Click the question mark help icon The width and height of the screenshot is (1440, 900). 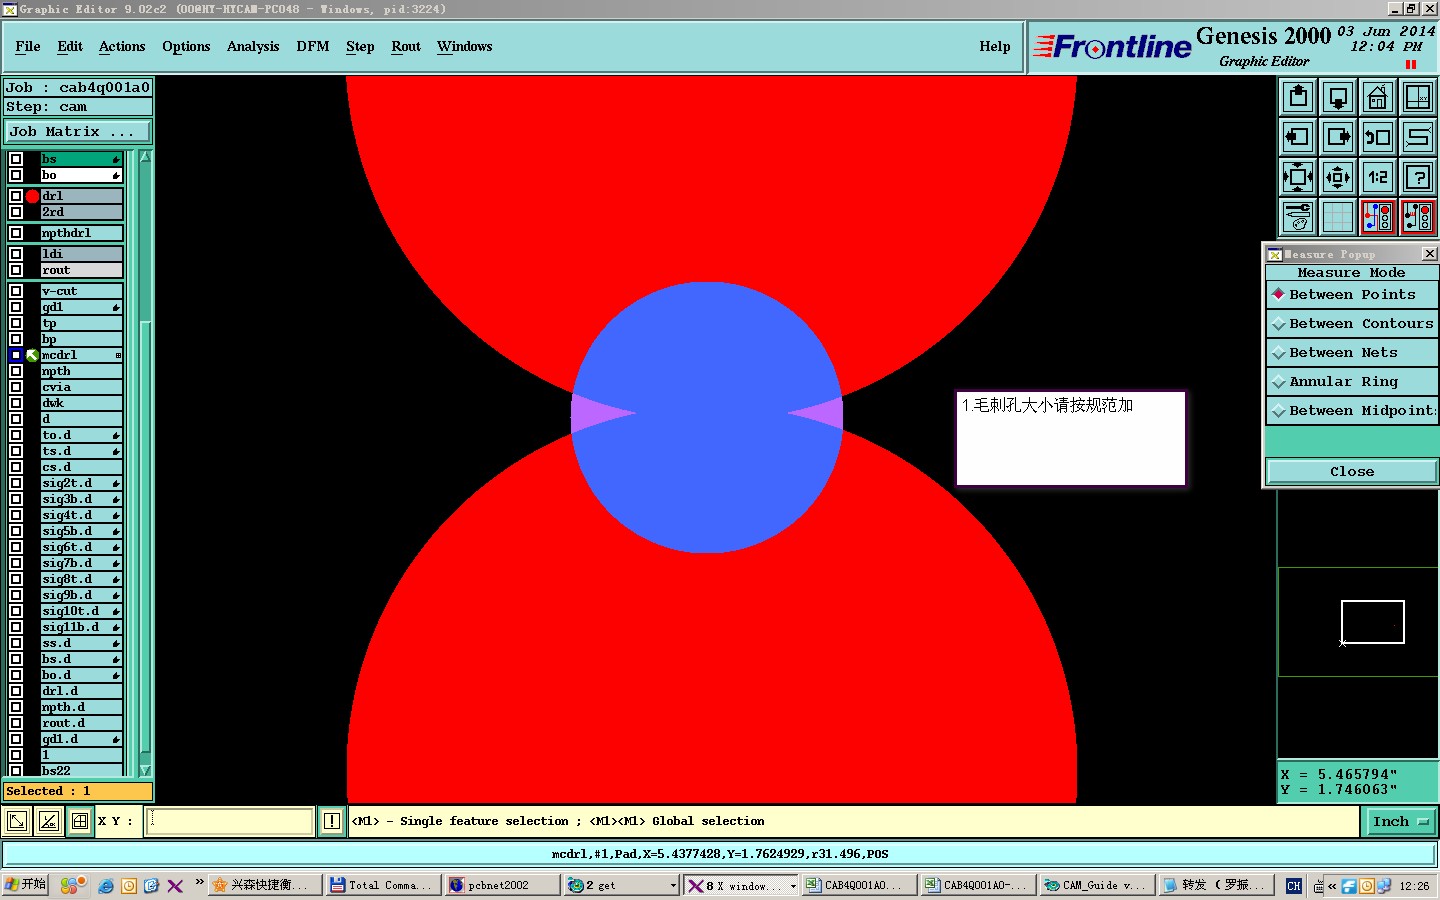[x=1418, y=177]
